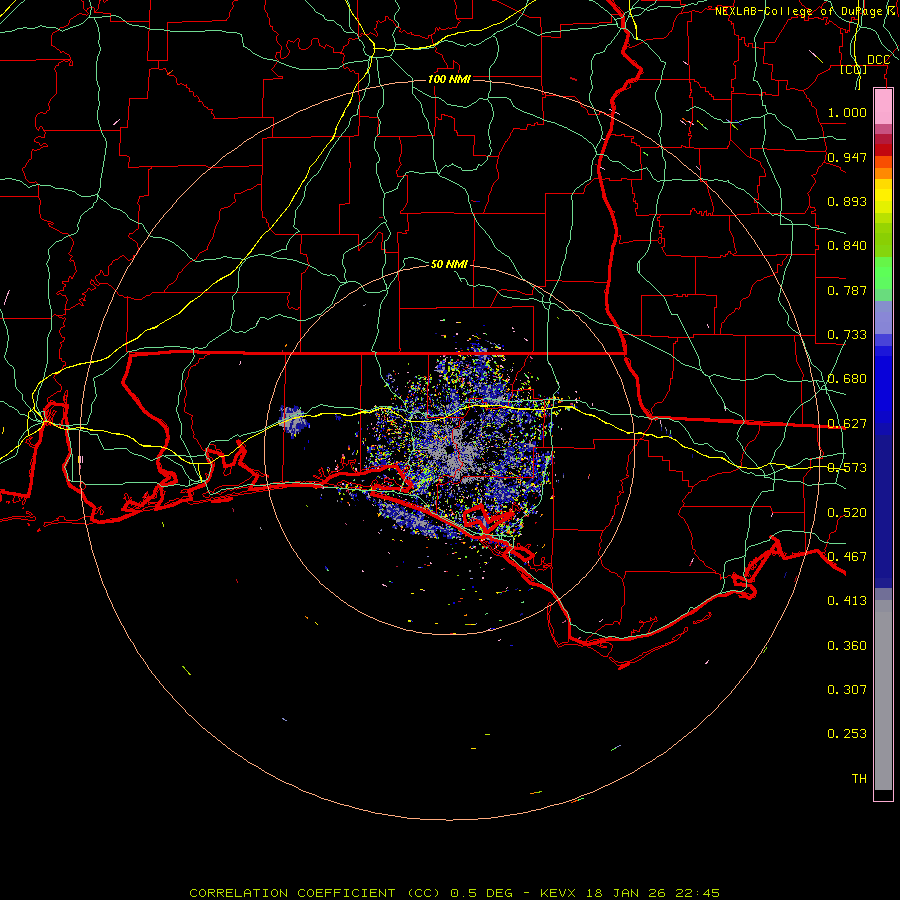900x900 pixels.
Task: Pick the gray swatch near 0.307
Action: click(x=883, y=695)
